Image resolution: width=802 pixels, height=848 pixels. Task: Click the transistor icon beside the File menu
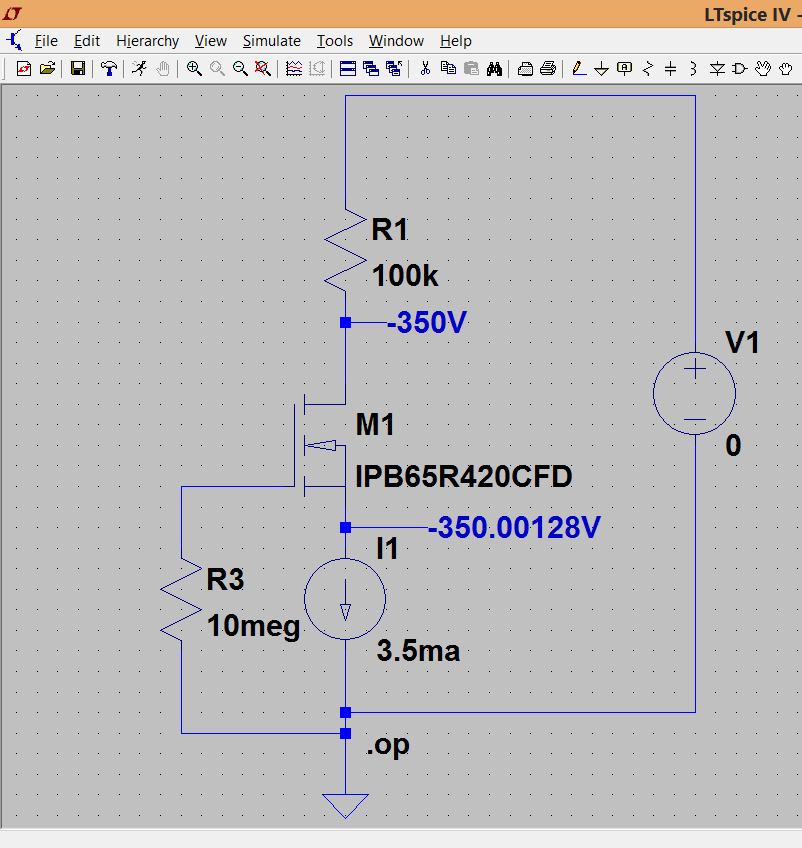point(14,40)
